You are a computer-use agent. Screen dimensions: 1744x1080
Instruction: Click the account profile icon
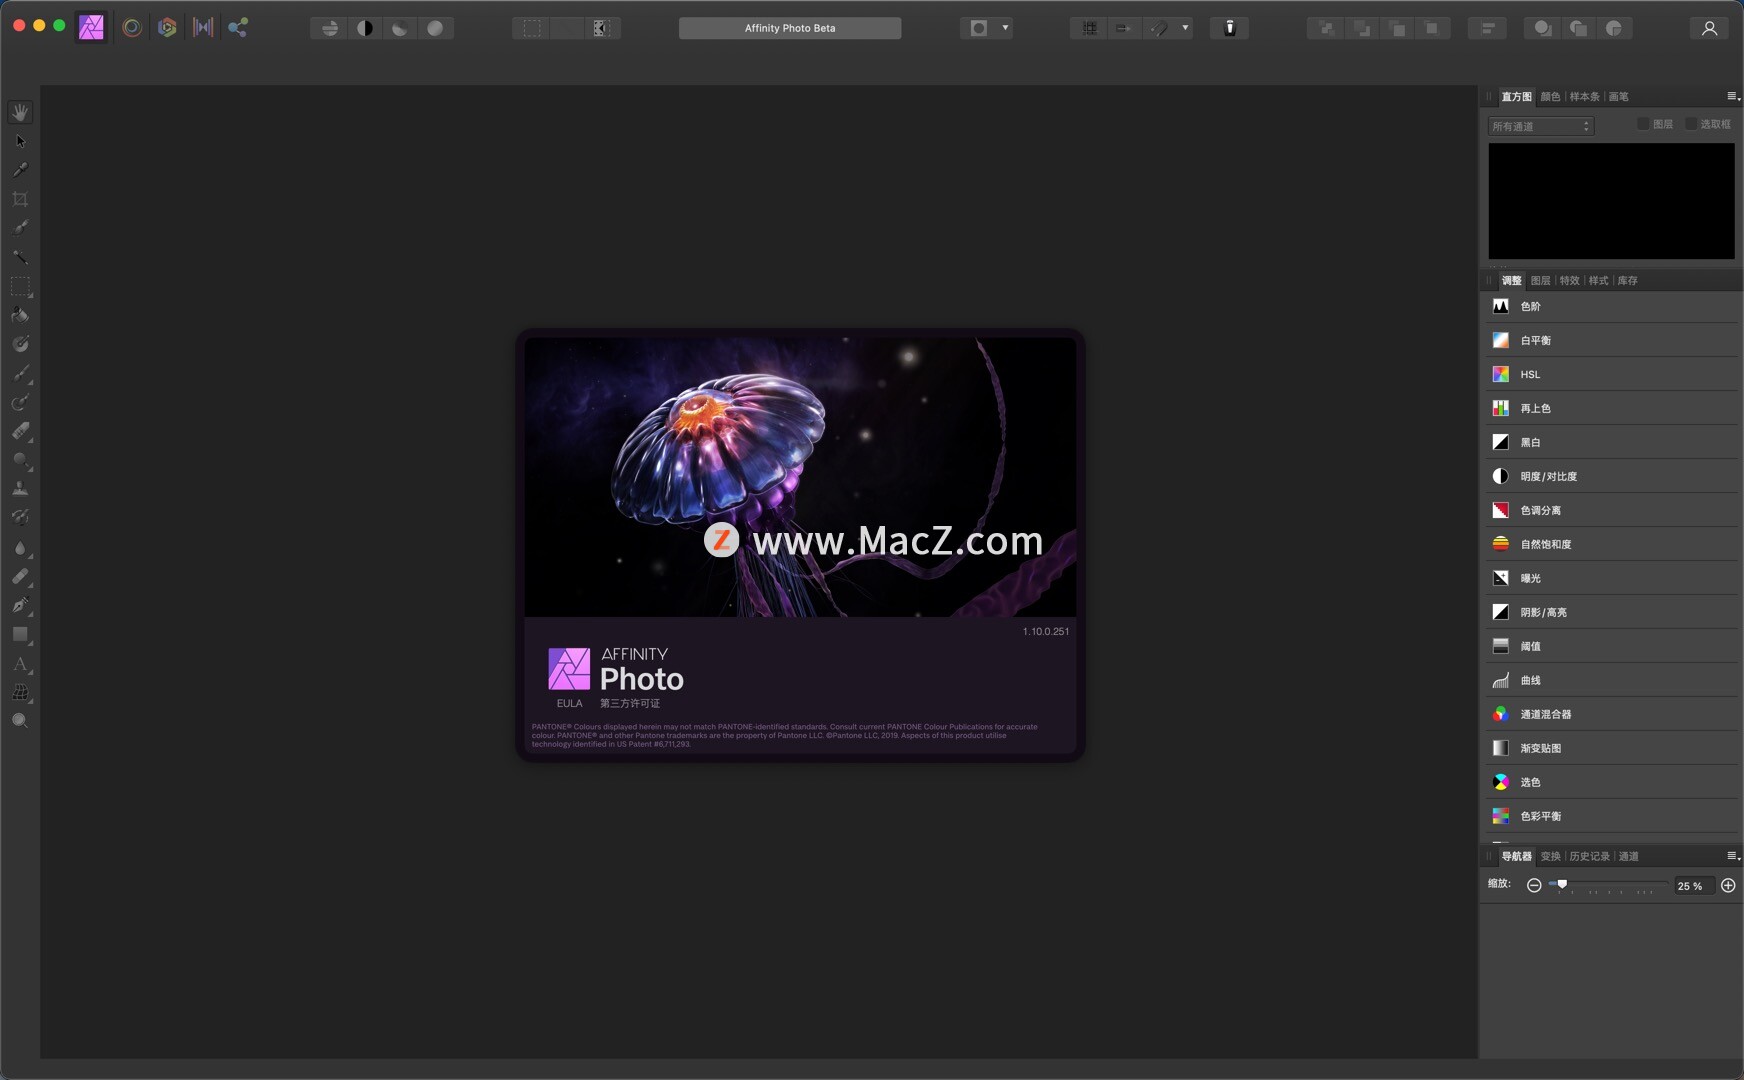pyautogui.click(x=1709, y=28)
